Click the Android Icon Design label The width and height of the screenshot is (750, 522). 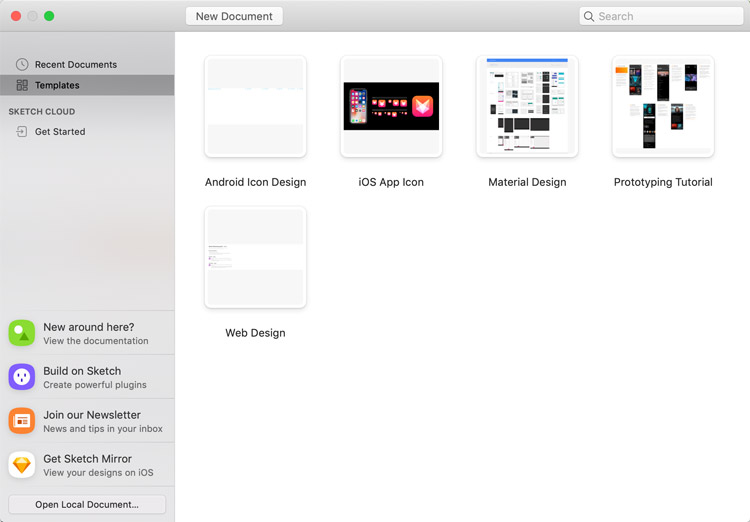click(x=255, y=182)
